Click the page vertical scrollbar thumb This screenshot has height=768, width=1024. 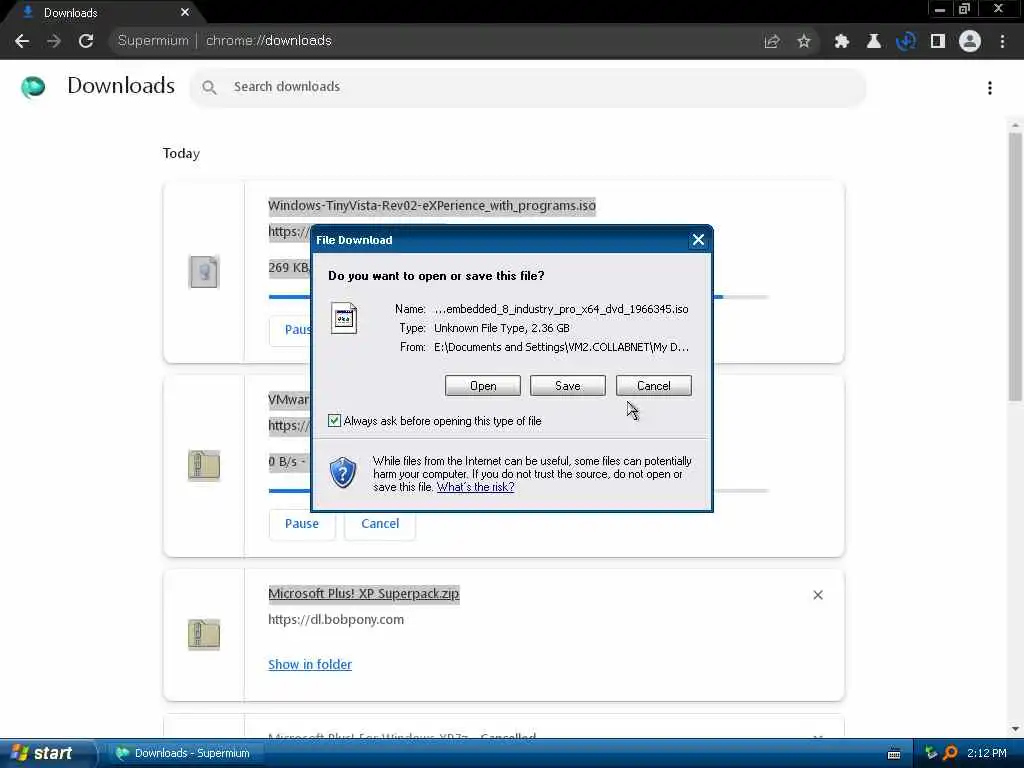1015,266
